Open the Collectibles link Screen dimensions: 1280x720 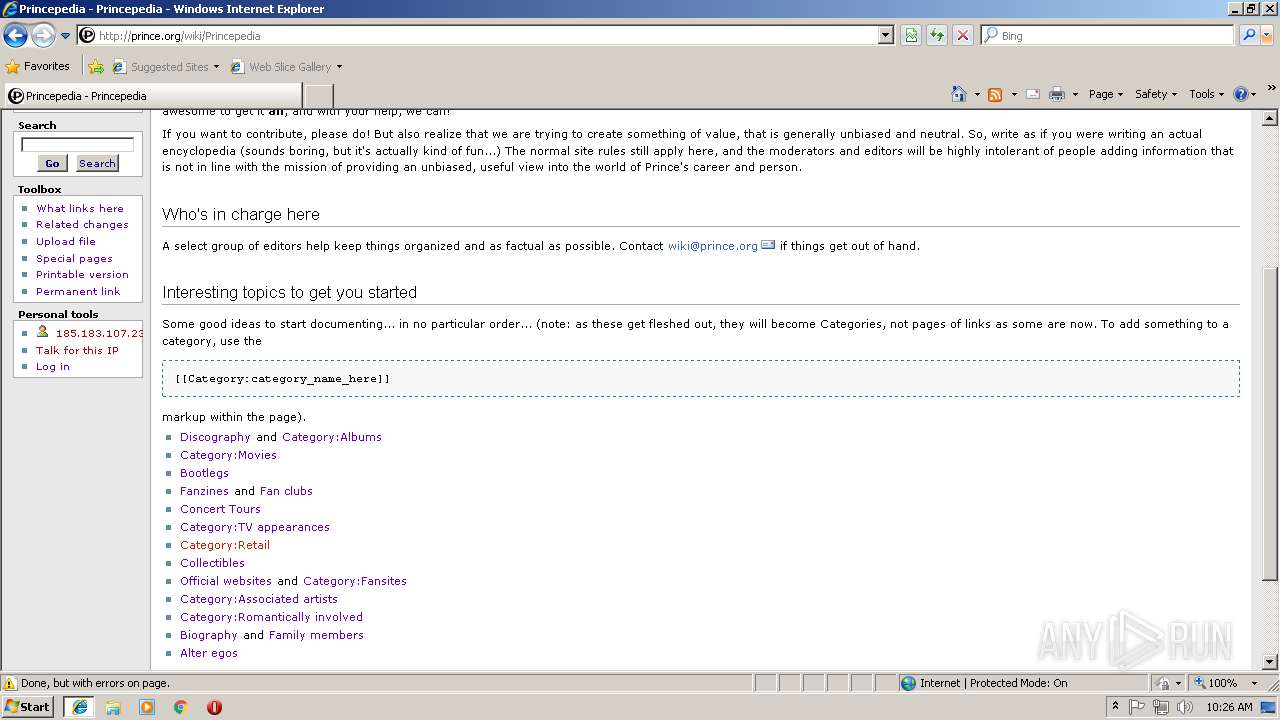(x=212, y=563)
